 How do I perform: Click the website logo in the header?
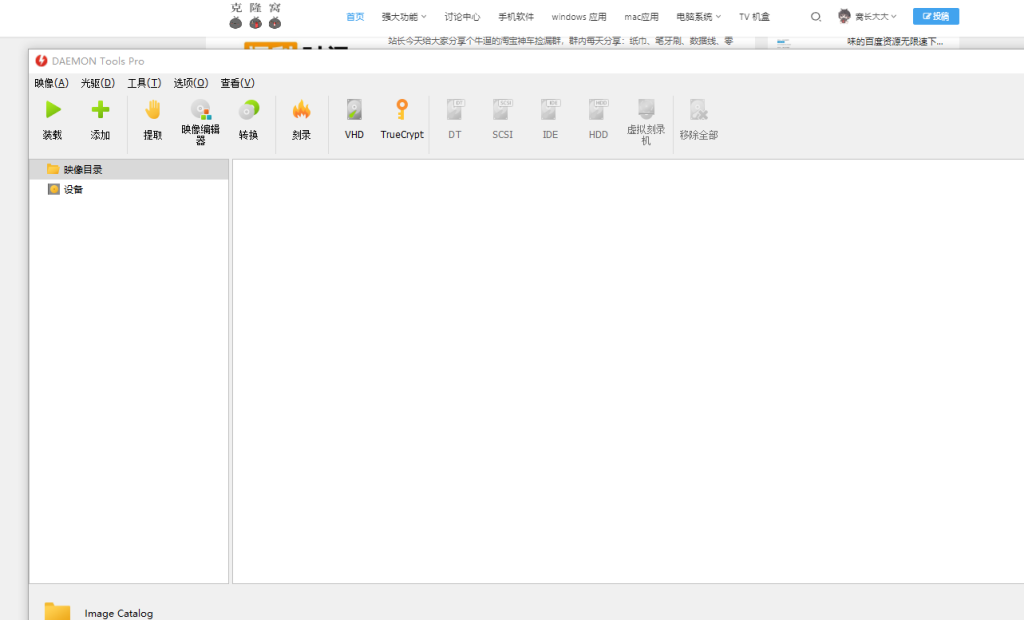point(255,16)
